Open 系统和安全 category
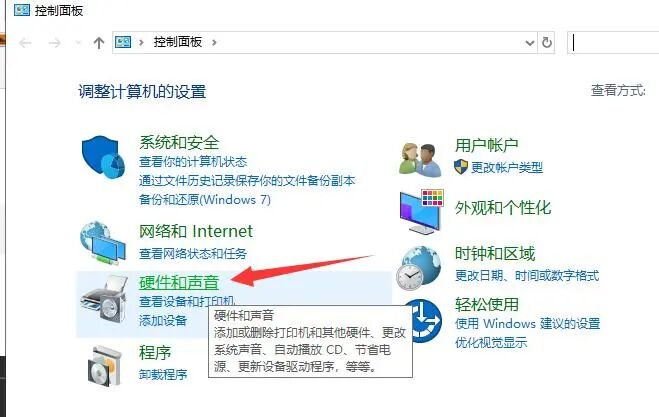 179,143
